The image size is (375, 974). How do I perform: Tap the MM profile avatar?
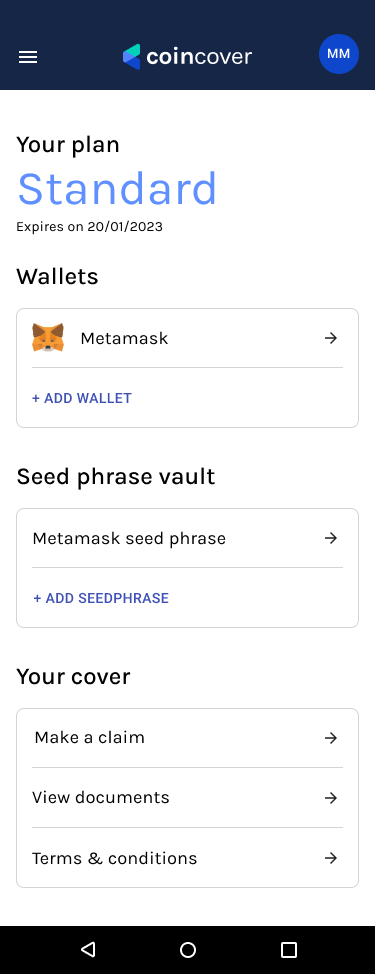[x=338, y=54]
